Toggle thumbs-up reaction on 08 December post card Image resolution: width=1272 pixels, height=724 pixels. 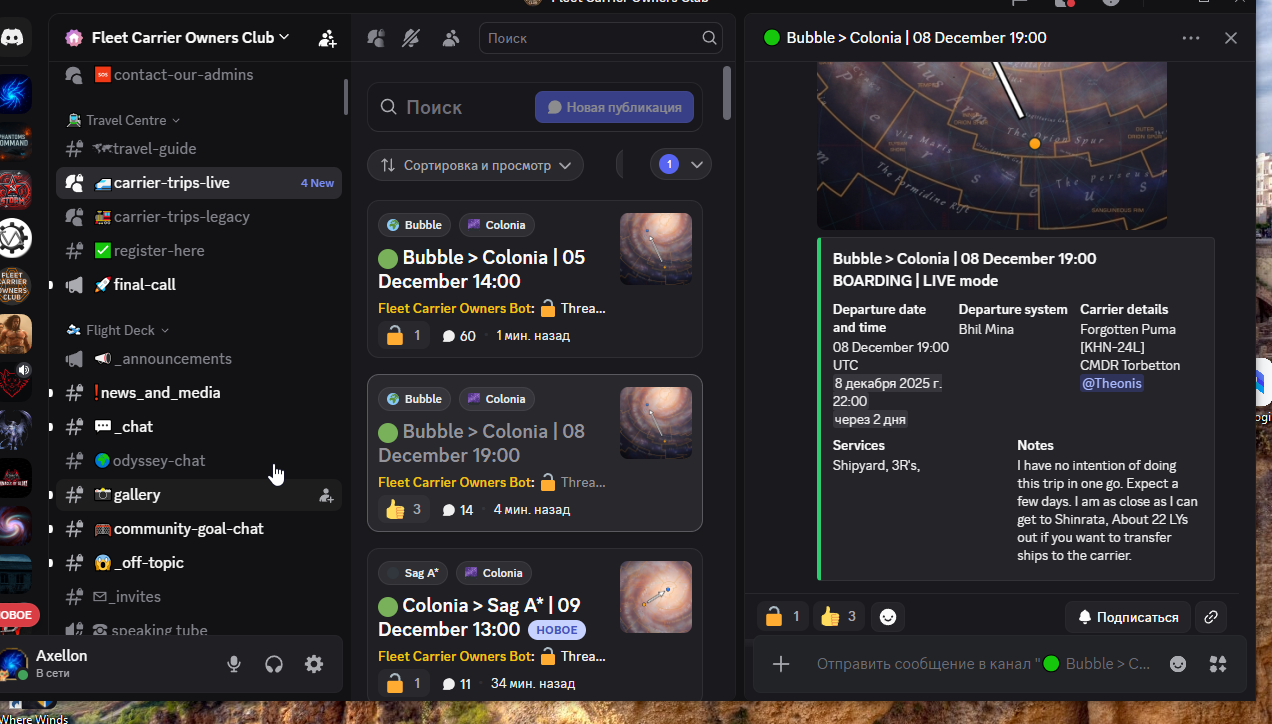tap(404, 510)
